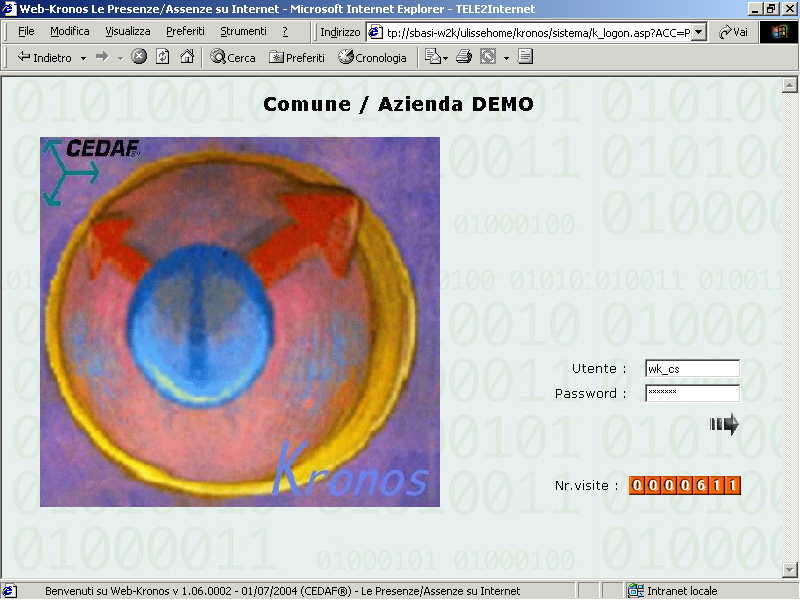Viewport: 800px width, 600px height.
Task: Click the scrollbar down arrow
Action: click(x=789, y=568)
